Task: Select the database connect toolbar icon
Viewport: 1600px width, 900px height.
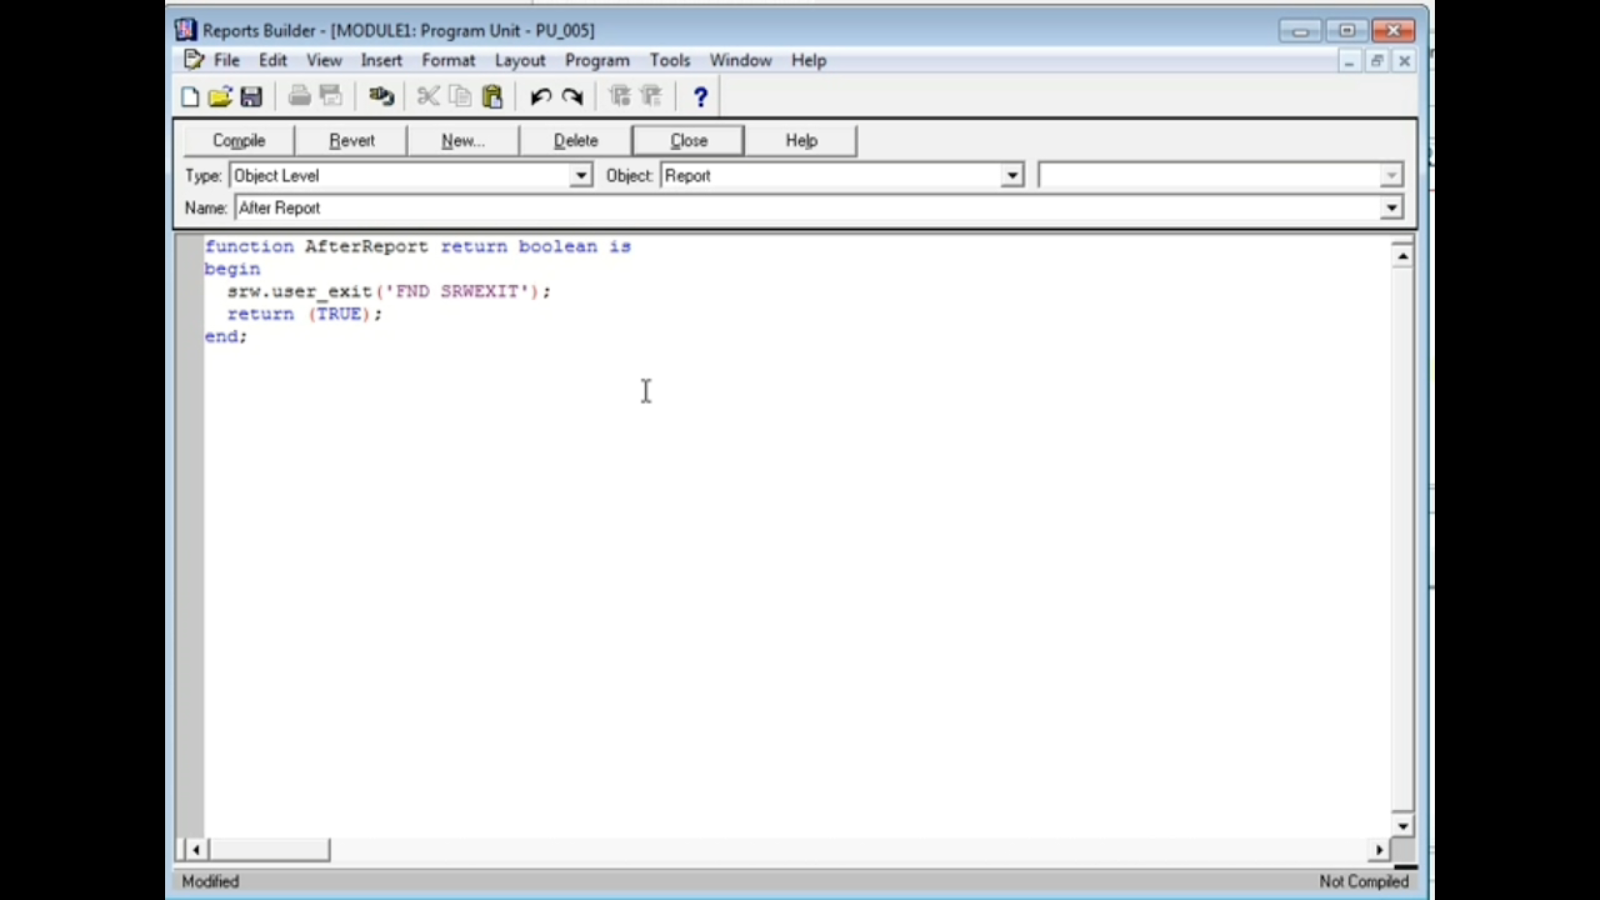Action: point(381,96)
